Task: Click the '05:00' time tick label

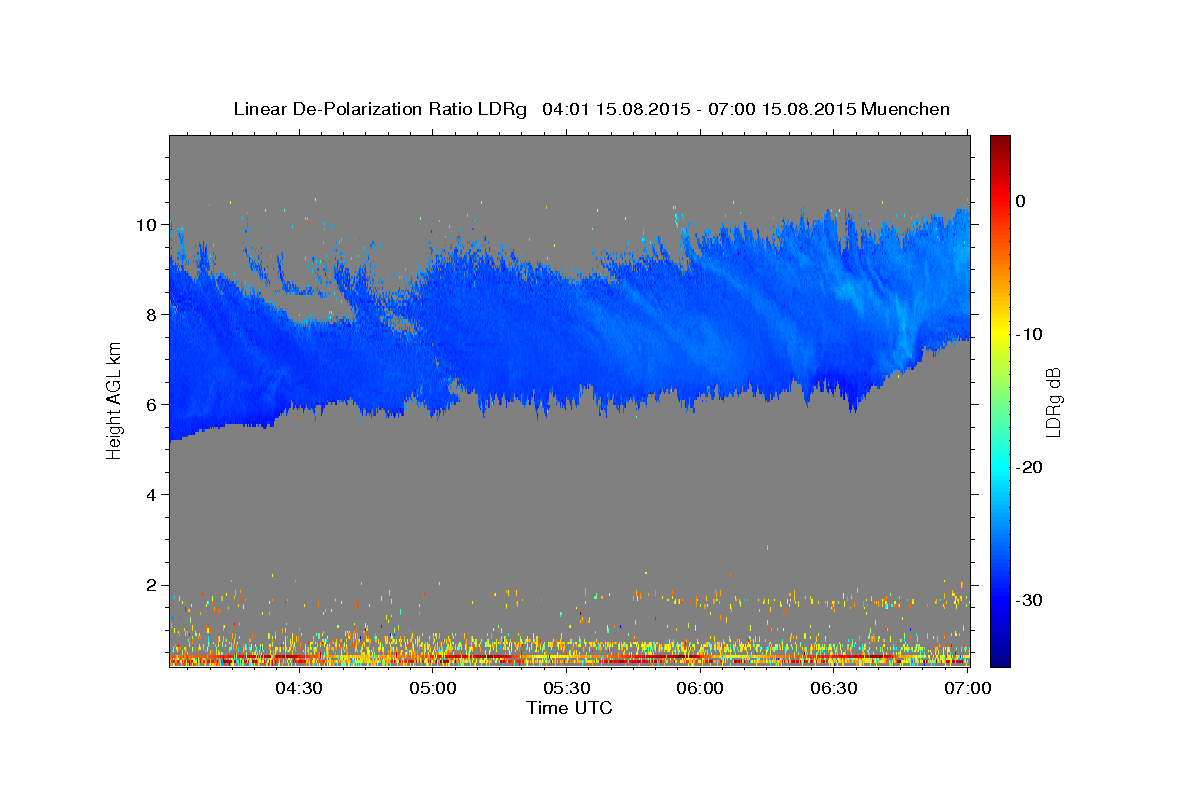Action: pos(434,688)
